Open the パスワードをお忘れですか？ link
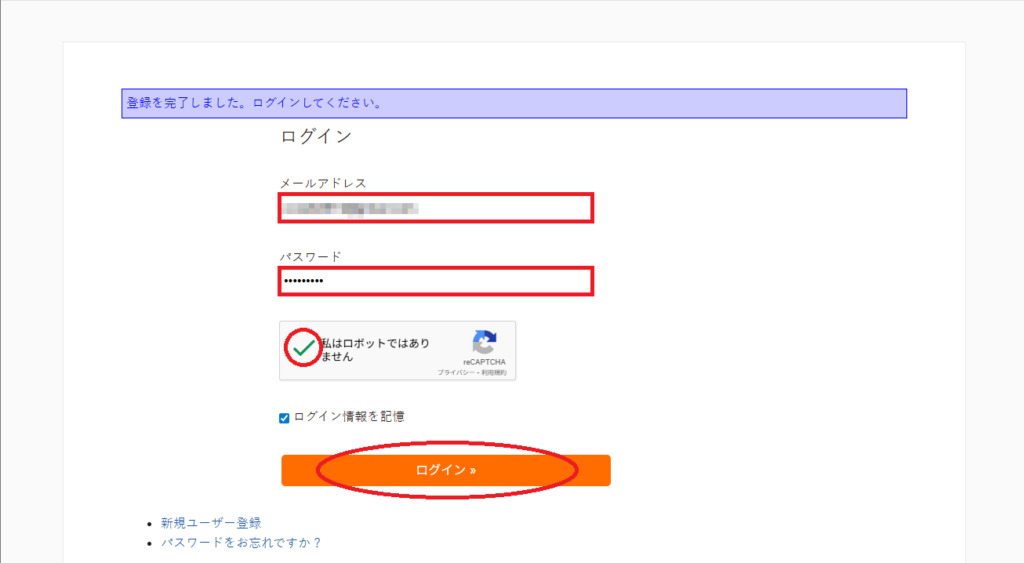Image resolution: width=1024 pixels, height=563 pixels. [241, 543]
